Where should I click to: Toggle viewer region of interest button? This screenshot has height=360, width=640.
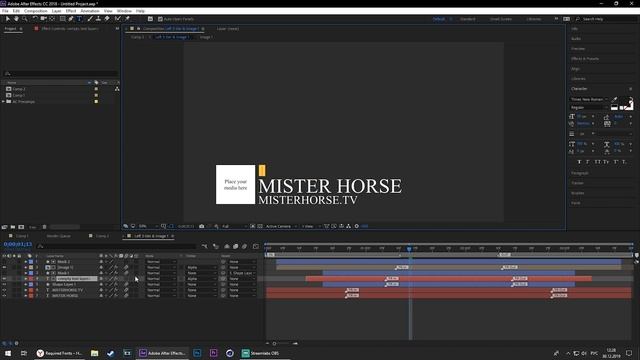pyautogui.click(x=253, y=226)
